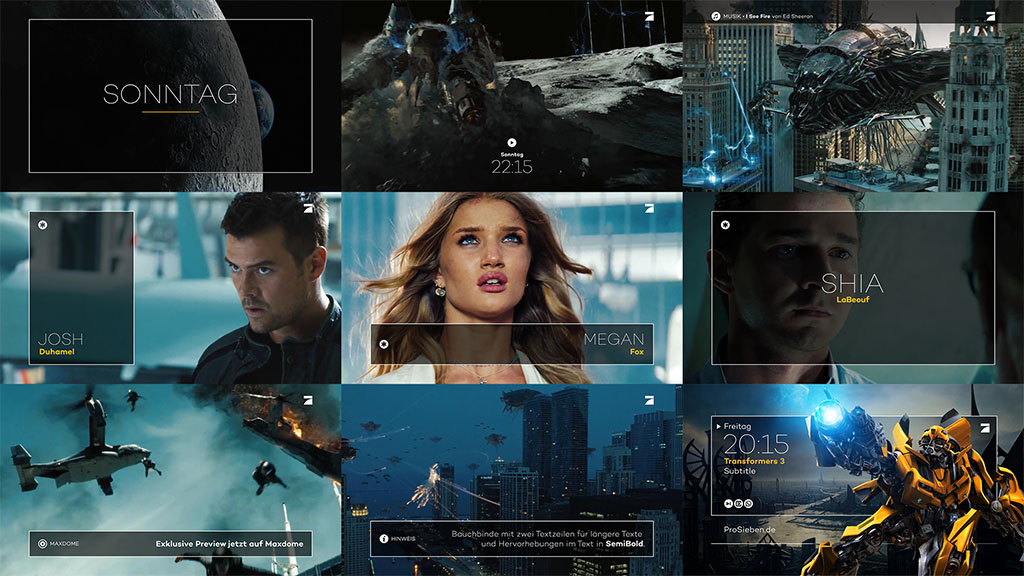Click the yellow Fox surname
This screenshot has height=576, width=1024.
click(x=637, y=352)
